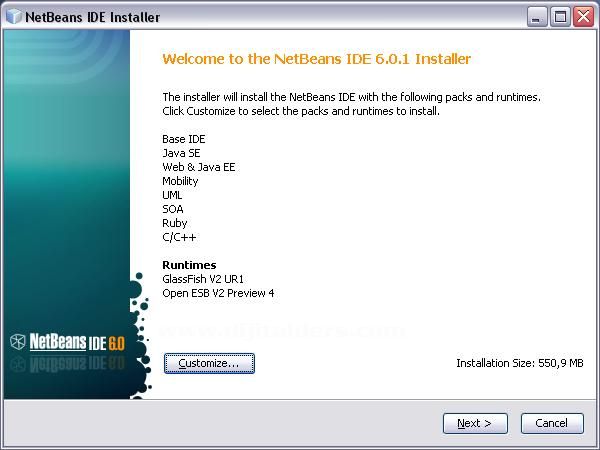This screenshot has width=600, height=450.
Task: Click the 'Installation Size: 550,9 MB' label
Action: [520, 363]
